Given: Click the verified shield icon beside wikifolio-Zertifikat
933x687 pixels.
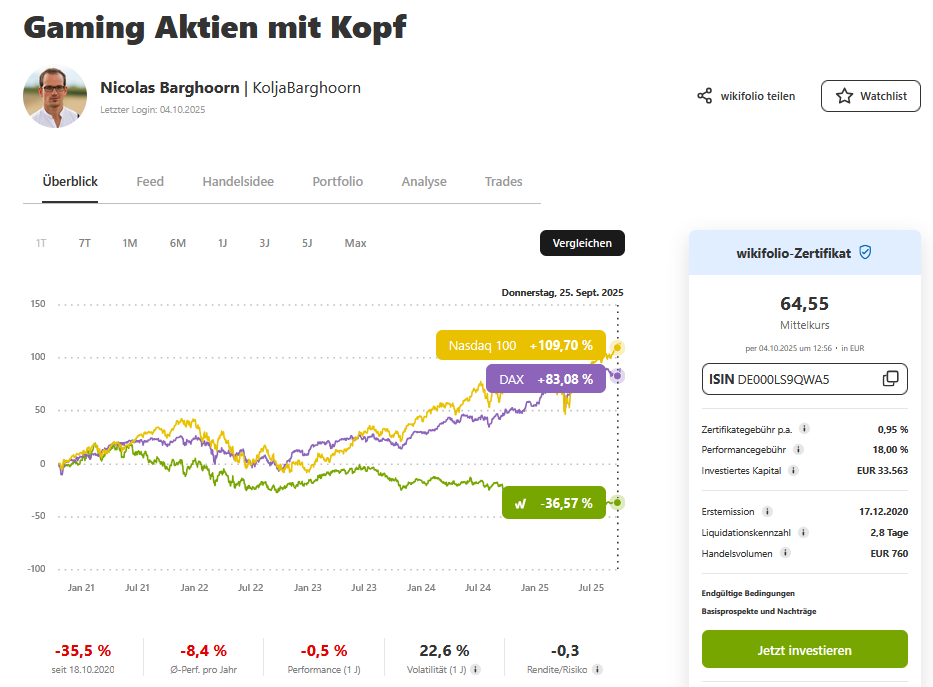Looking at the screenshot, I should (x=865, y=253).
